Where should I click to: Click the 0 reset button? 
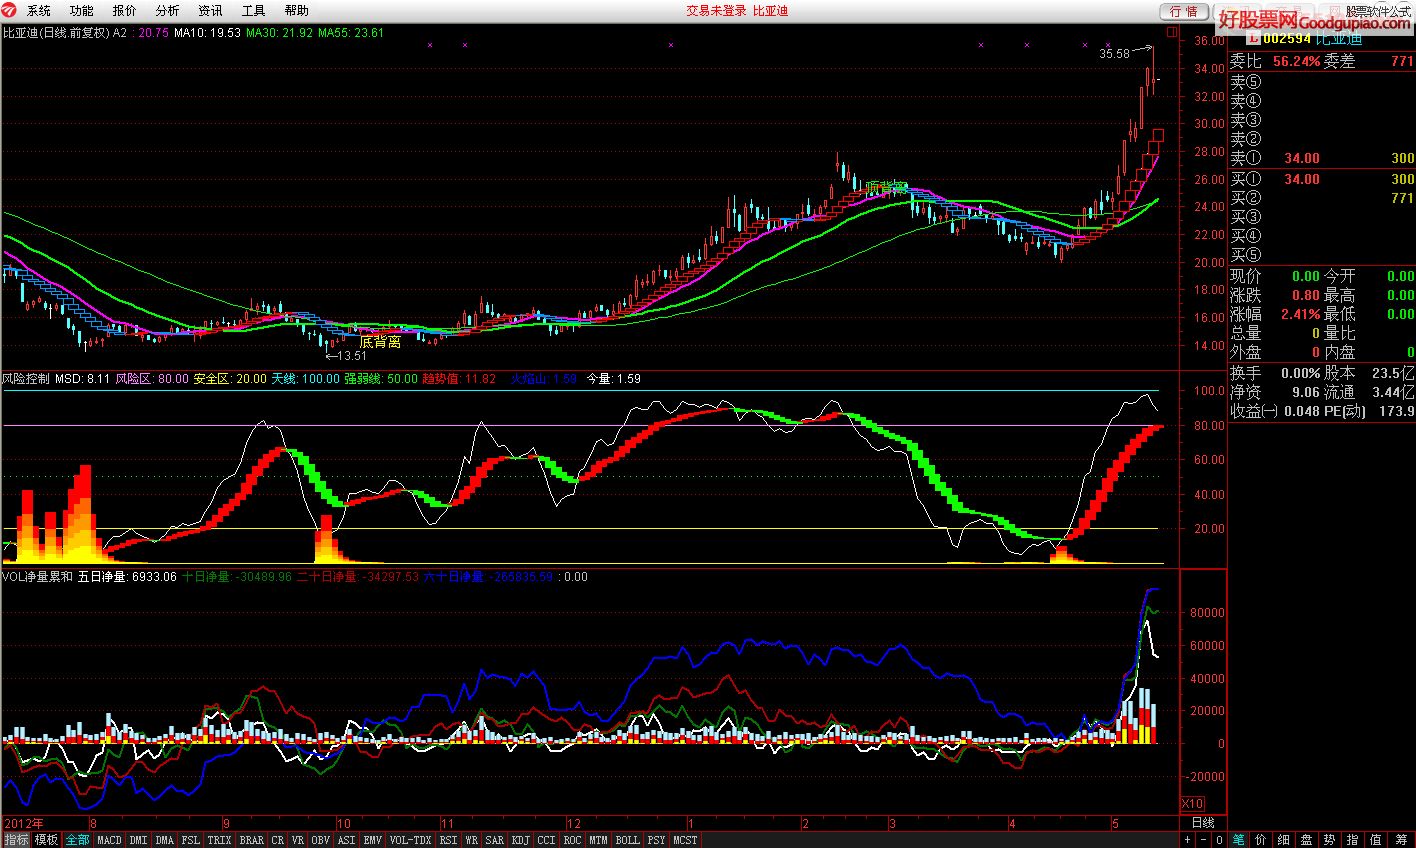pyautogui.click(x=1220, y=840)
